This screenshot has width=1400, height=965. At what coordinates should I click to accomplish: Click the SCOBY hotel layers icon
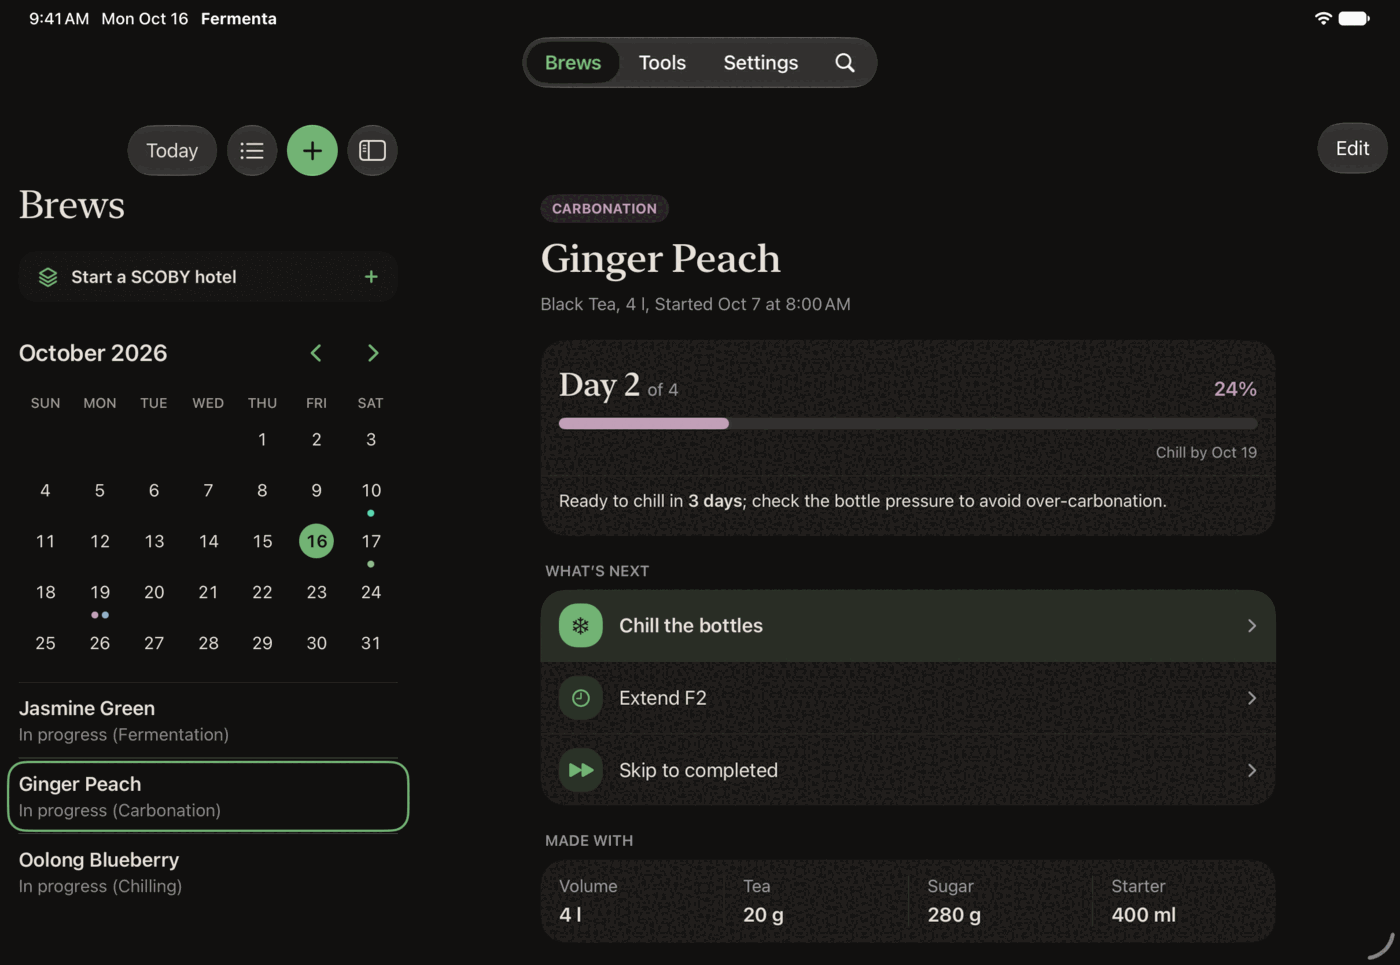pos(48,277)
